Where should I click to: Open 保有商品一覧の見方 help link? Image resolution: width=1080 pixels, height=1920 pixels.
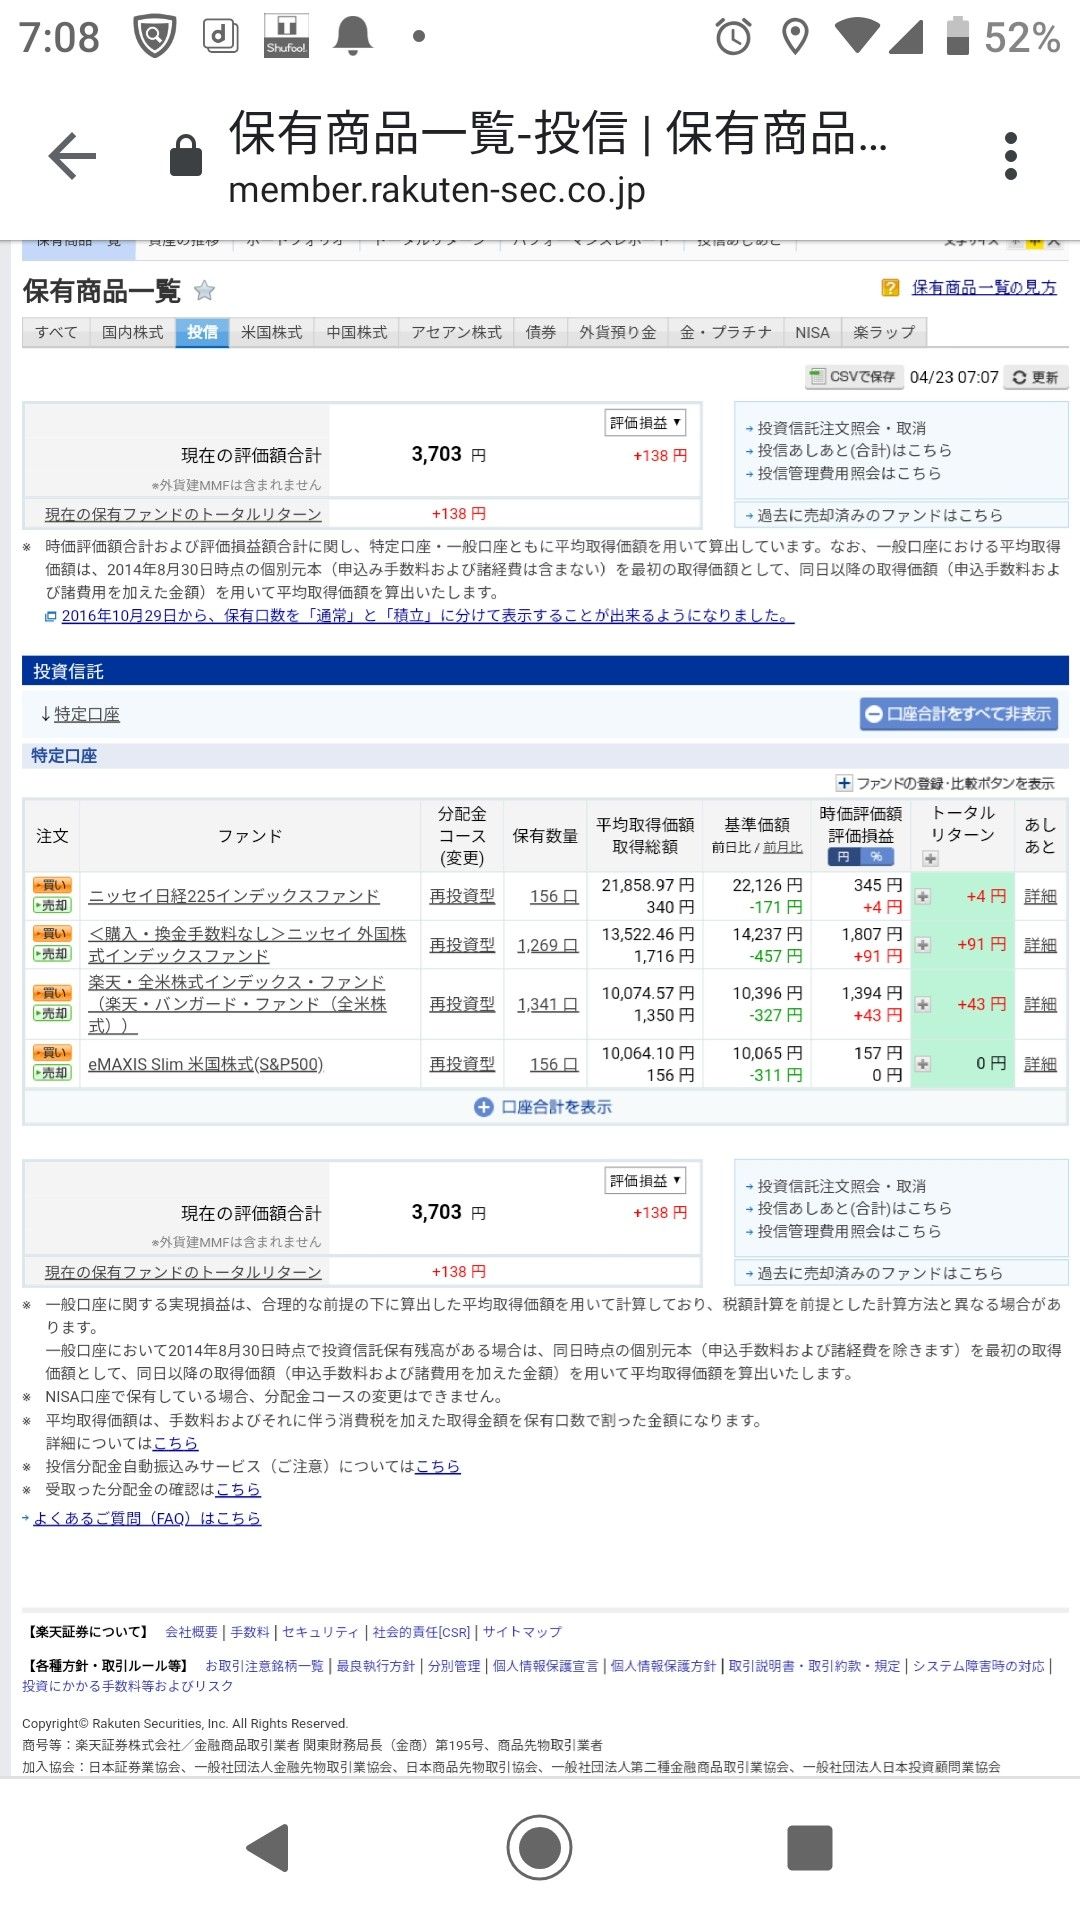pyautogui.click(x=984, y=288)
